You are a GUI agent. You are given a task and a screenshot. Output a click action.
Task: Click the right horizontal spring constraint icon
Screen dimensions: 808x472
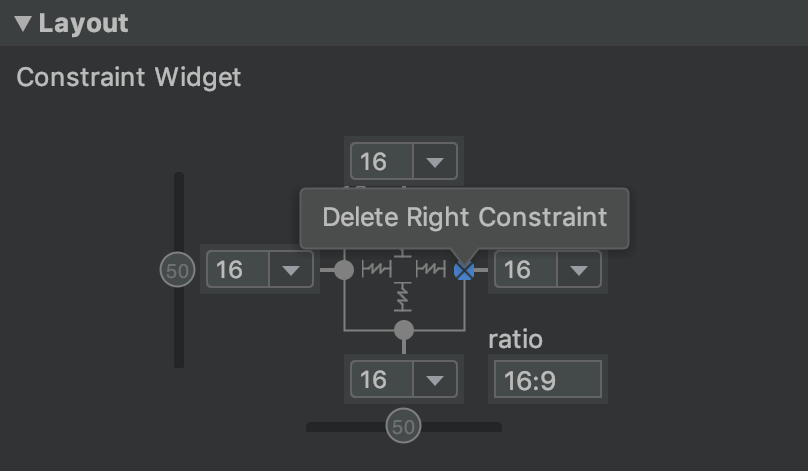(430, 269)
